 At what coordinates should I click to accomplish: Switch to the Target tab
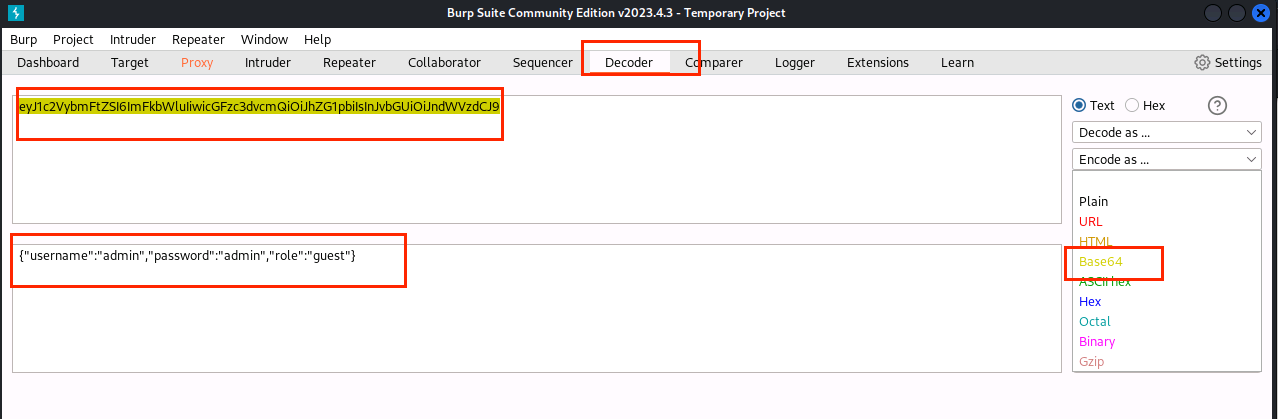point(130,62)
